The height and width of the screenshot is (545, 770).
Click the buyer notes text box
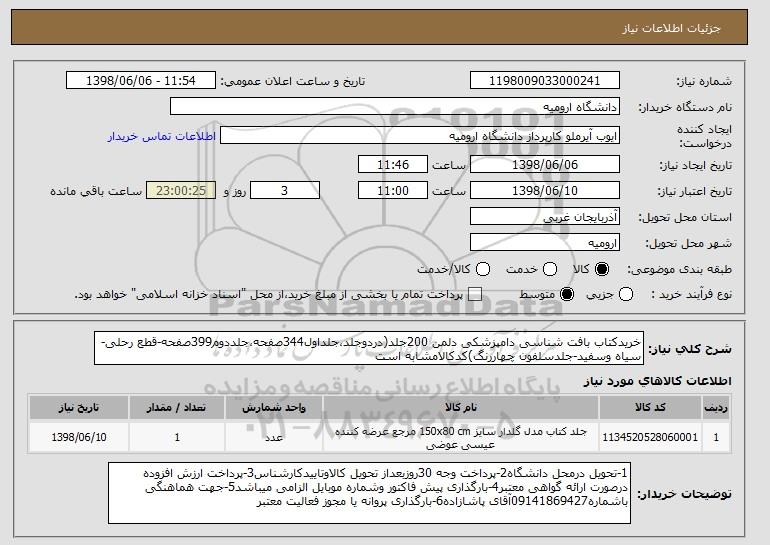tap(369, 492)
